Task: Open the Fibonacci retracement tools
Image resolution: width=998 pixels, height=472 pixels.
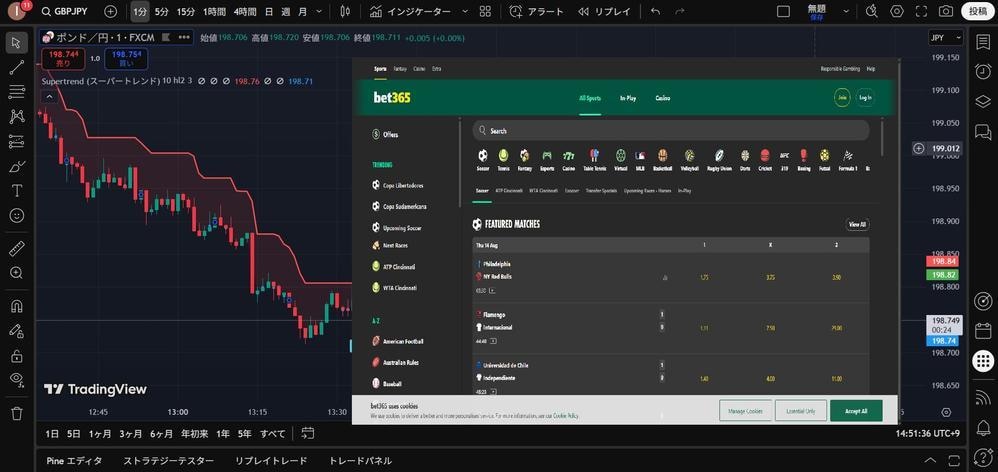Action: (x=17, y=92)
